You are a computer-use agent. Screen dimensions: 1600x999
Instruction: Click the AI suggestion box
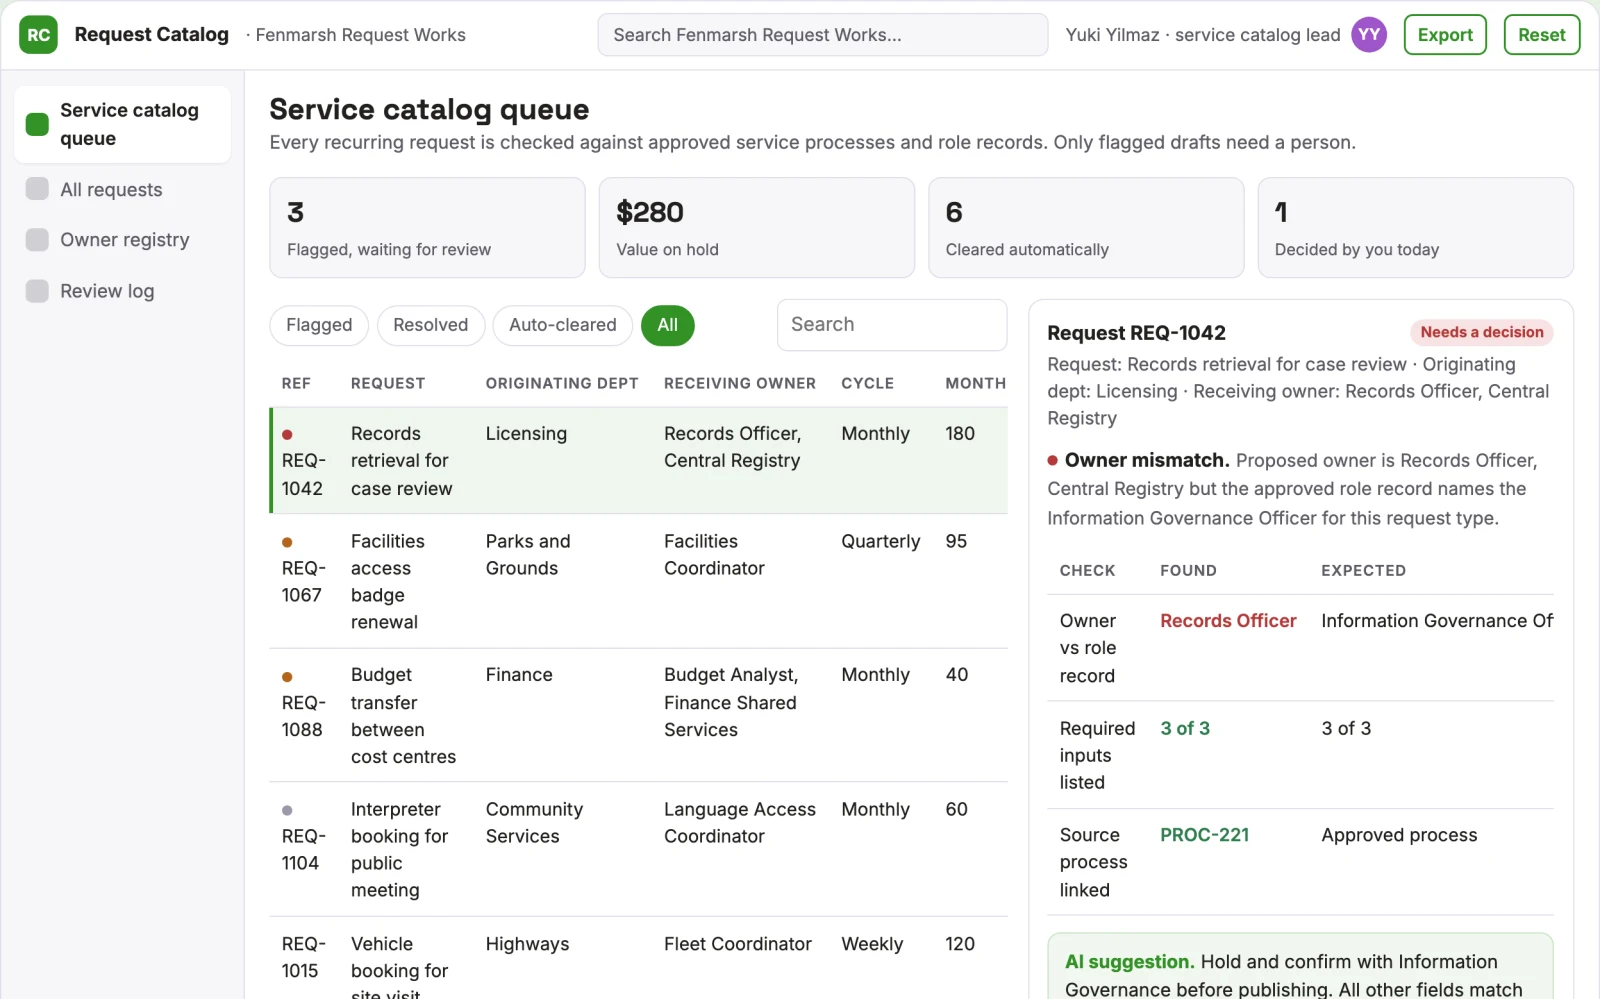[1300, 968]
